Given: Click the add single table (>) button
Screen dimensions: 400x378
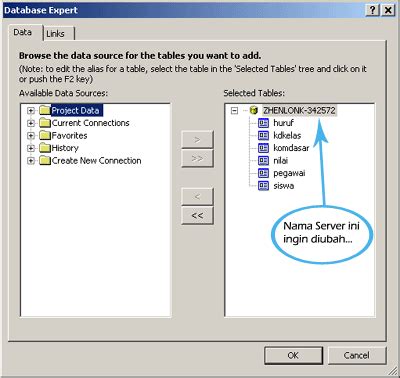Looking at the screenshot, I should click(x=197, y=139).
